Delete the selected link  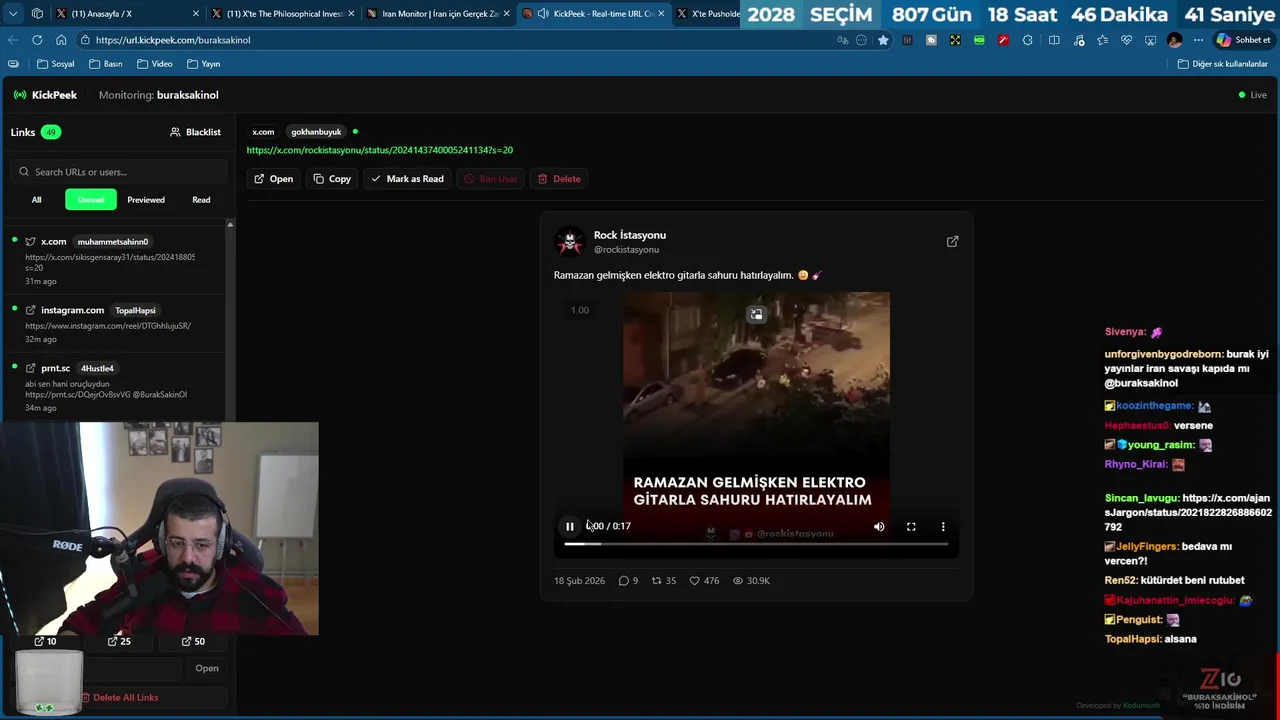559,179
